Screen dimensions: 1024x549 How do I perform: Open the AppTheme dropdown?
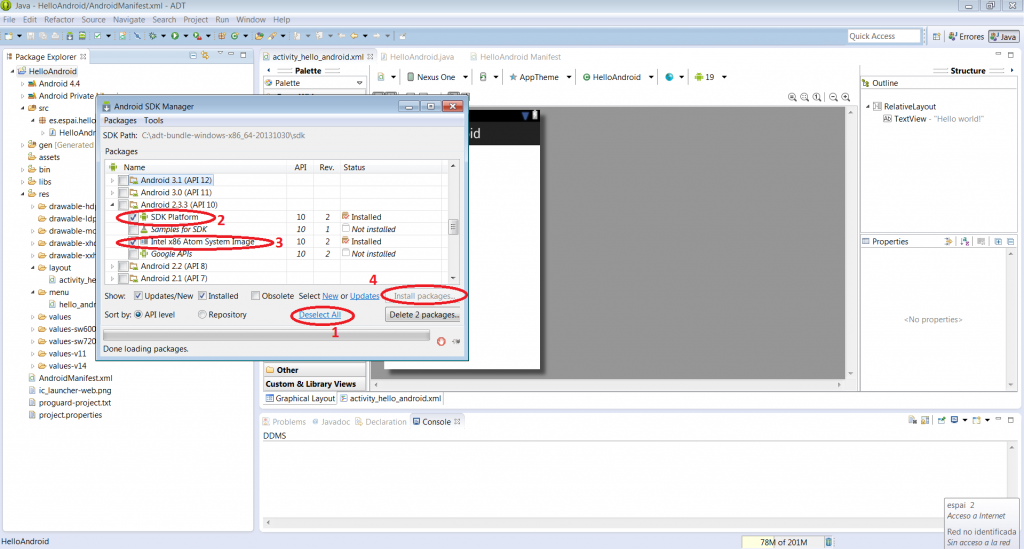[540, 76]
